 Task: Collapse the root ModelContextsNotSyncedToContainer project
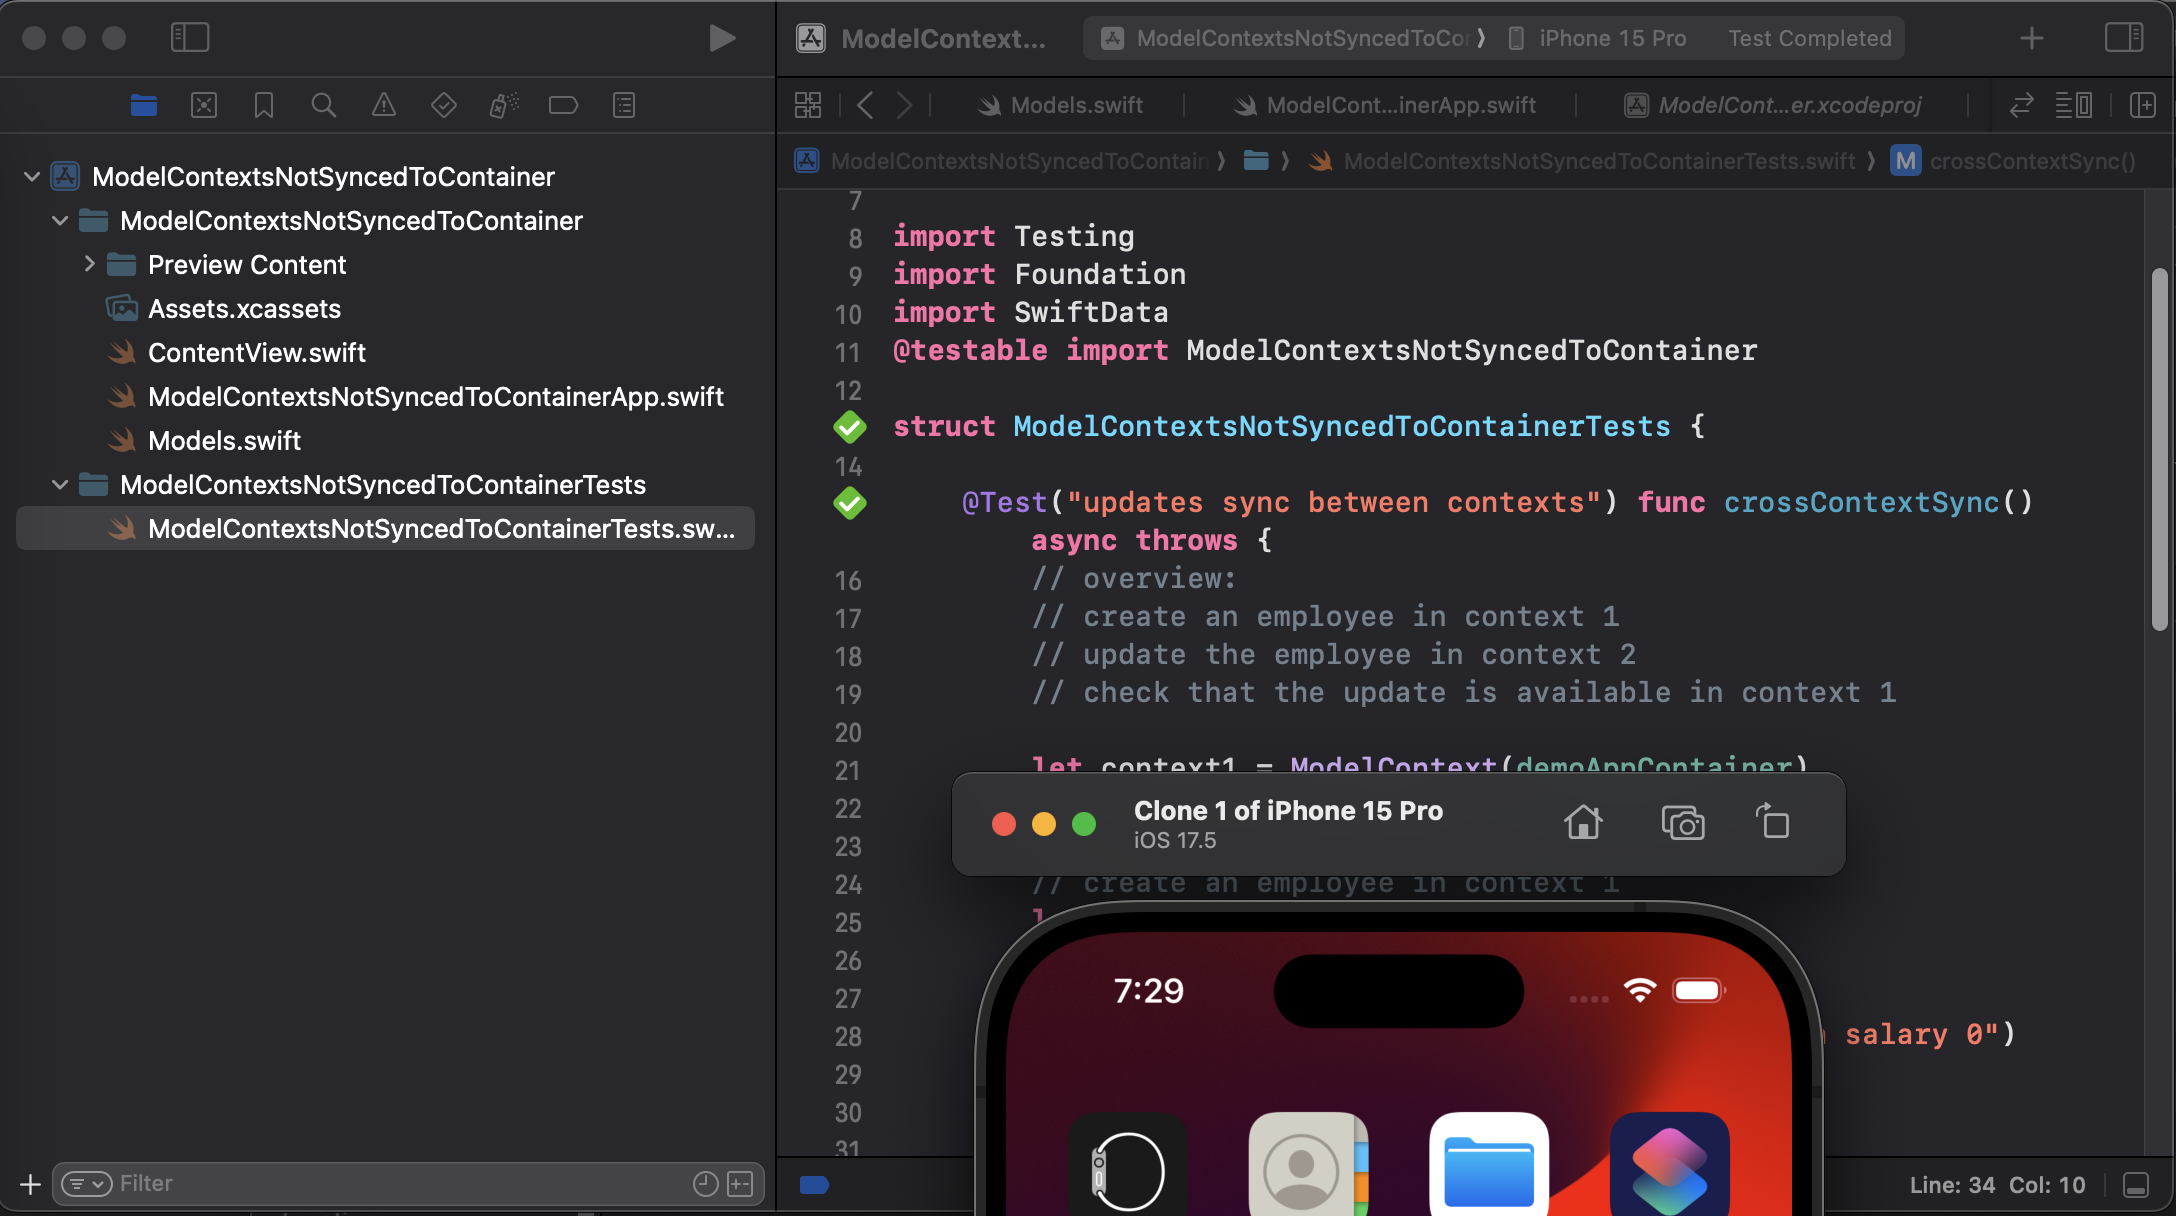tap(32, 177)
